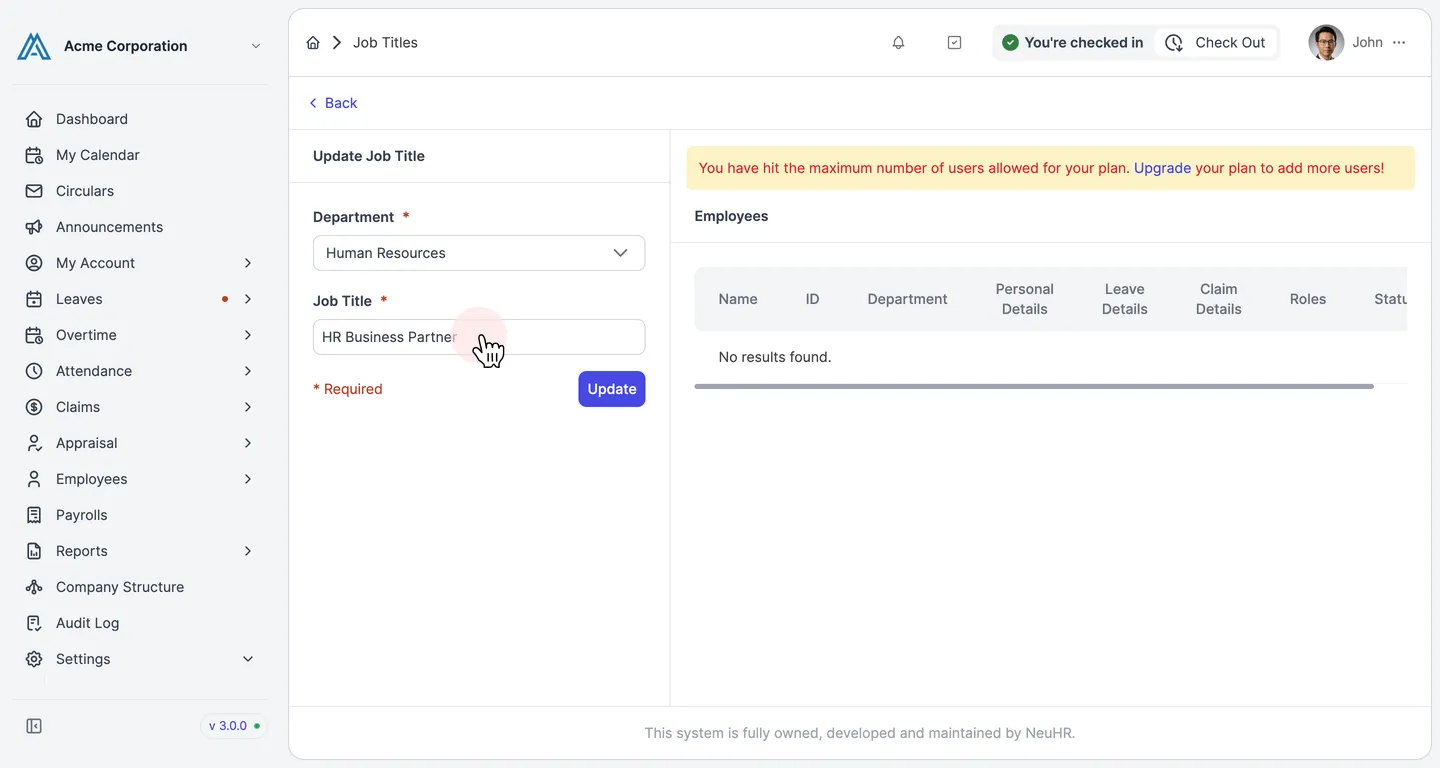Click the Acme Corporation logo icon
Viewport: 1440px width, 768px height.
pos(34,46)
